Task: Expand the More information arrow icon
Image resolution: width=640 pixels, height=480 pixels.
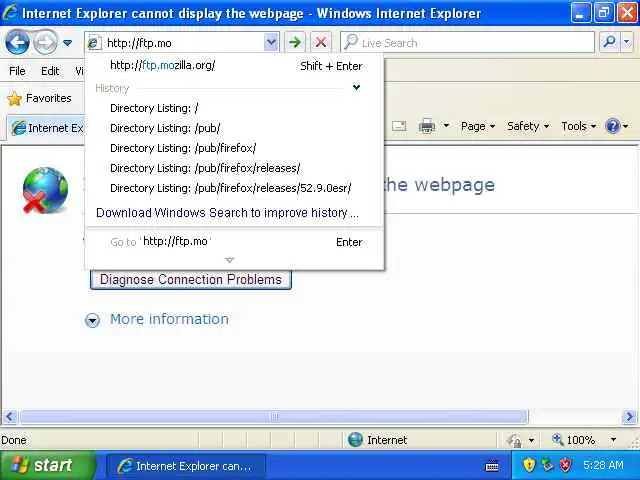Action: tap(93, 320)
